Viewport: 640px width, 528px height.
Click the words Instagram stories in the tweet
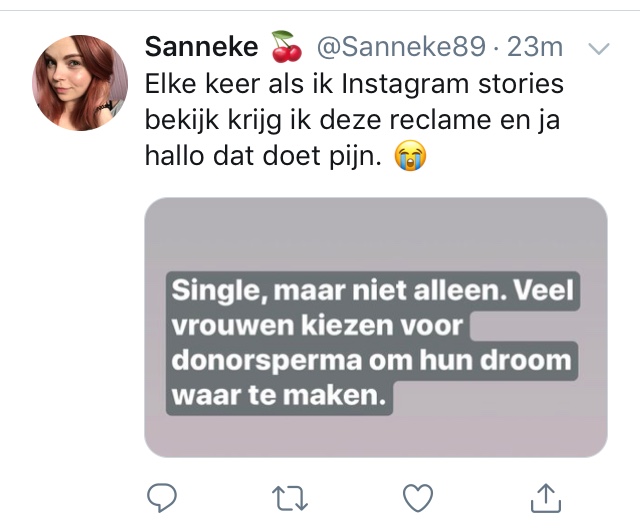pos(452,84)
